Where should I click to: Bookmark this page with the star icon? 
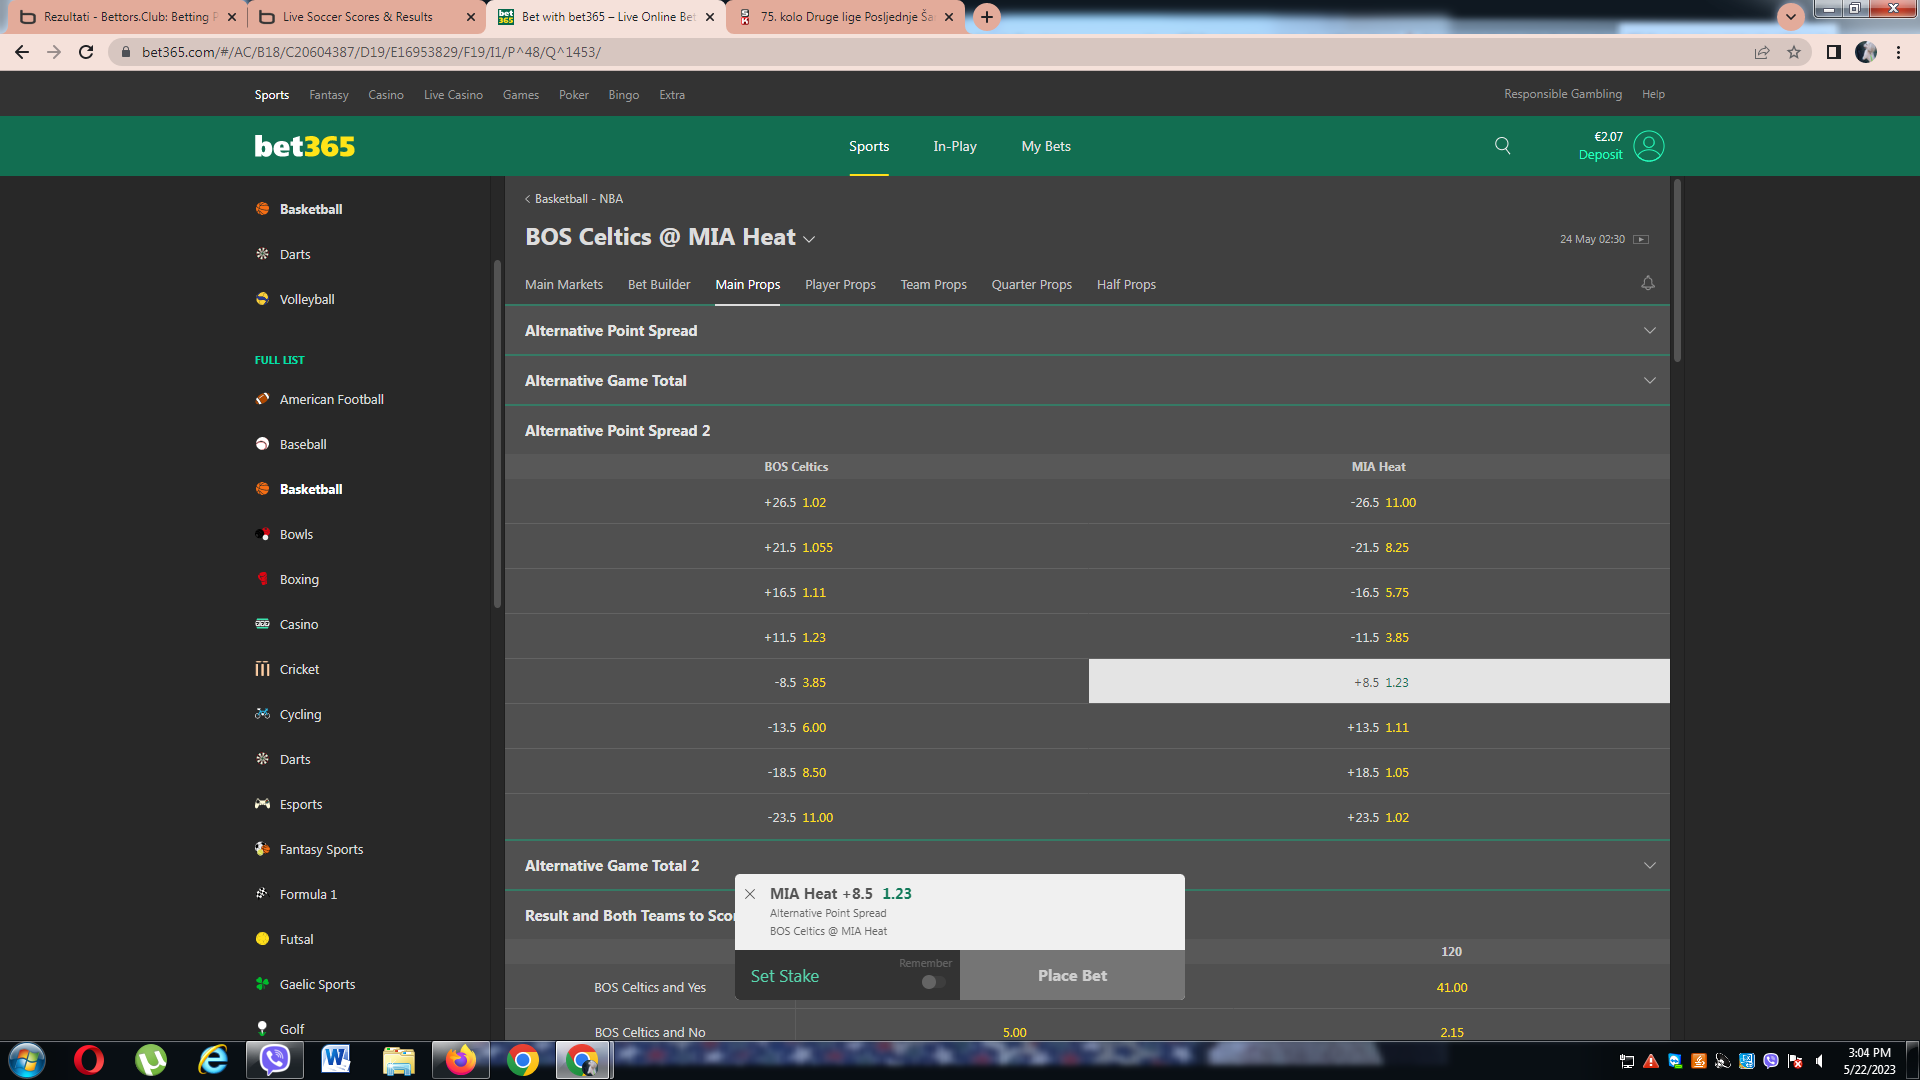pos(1794,52)
